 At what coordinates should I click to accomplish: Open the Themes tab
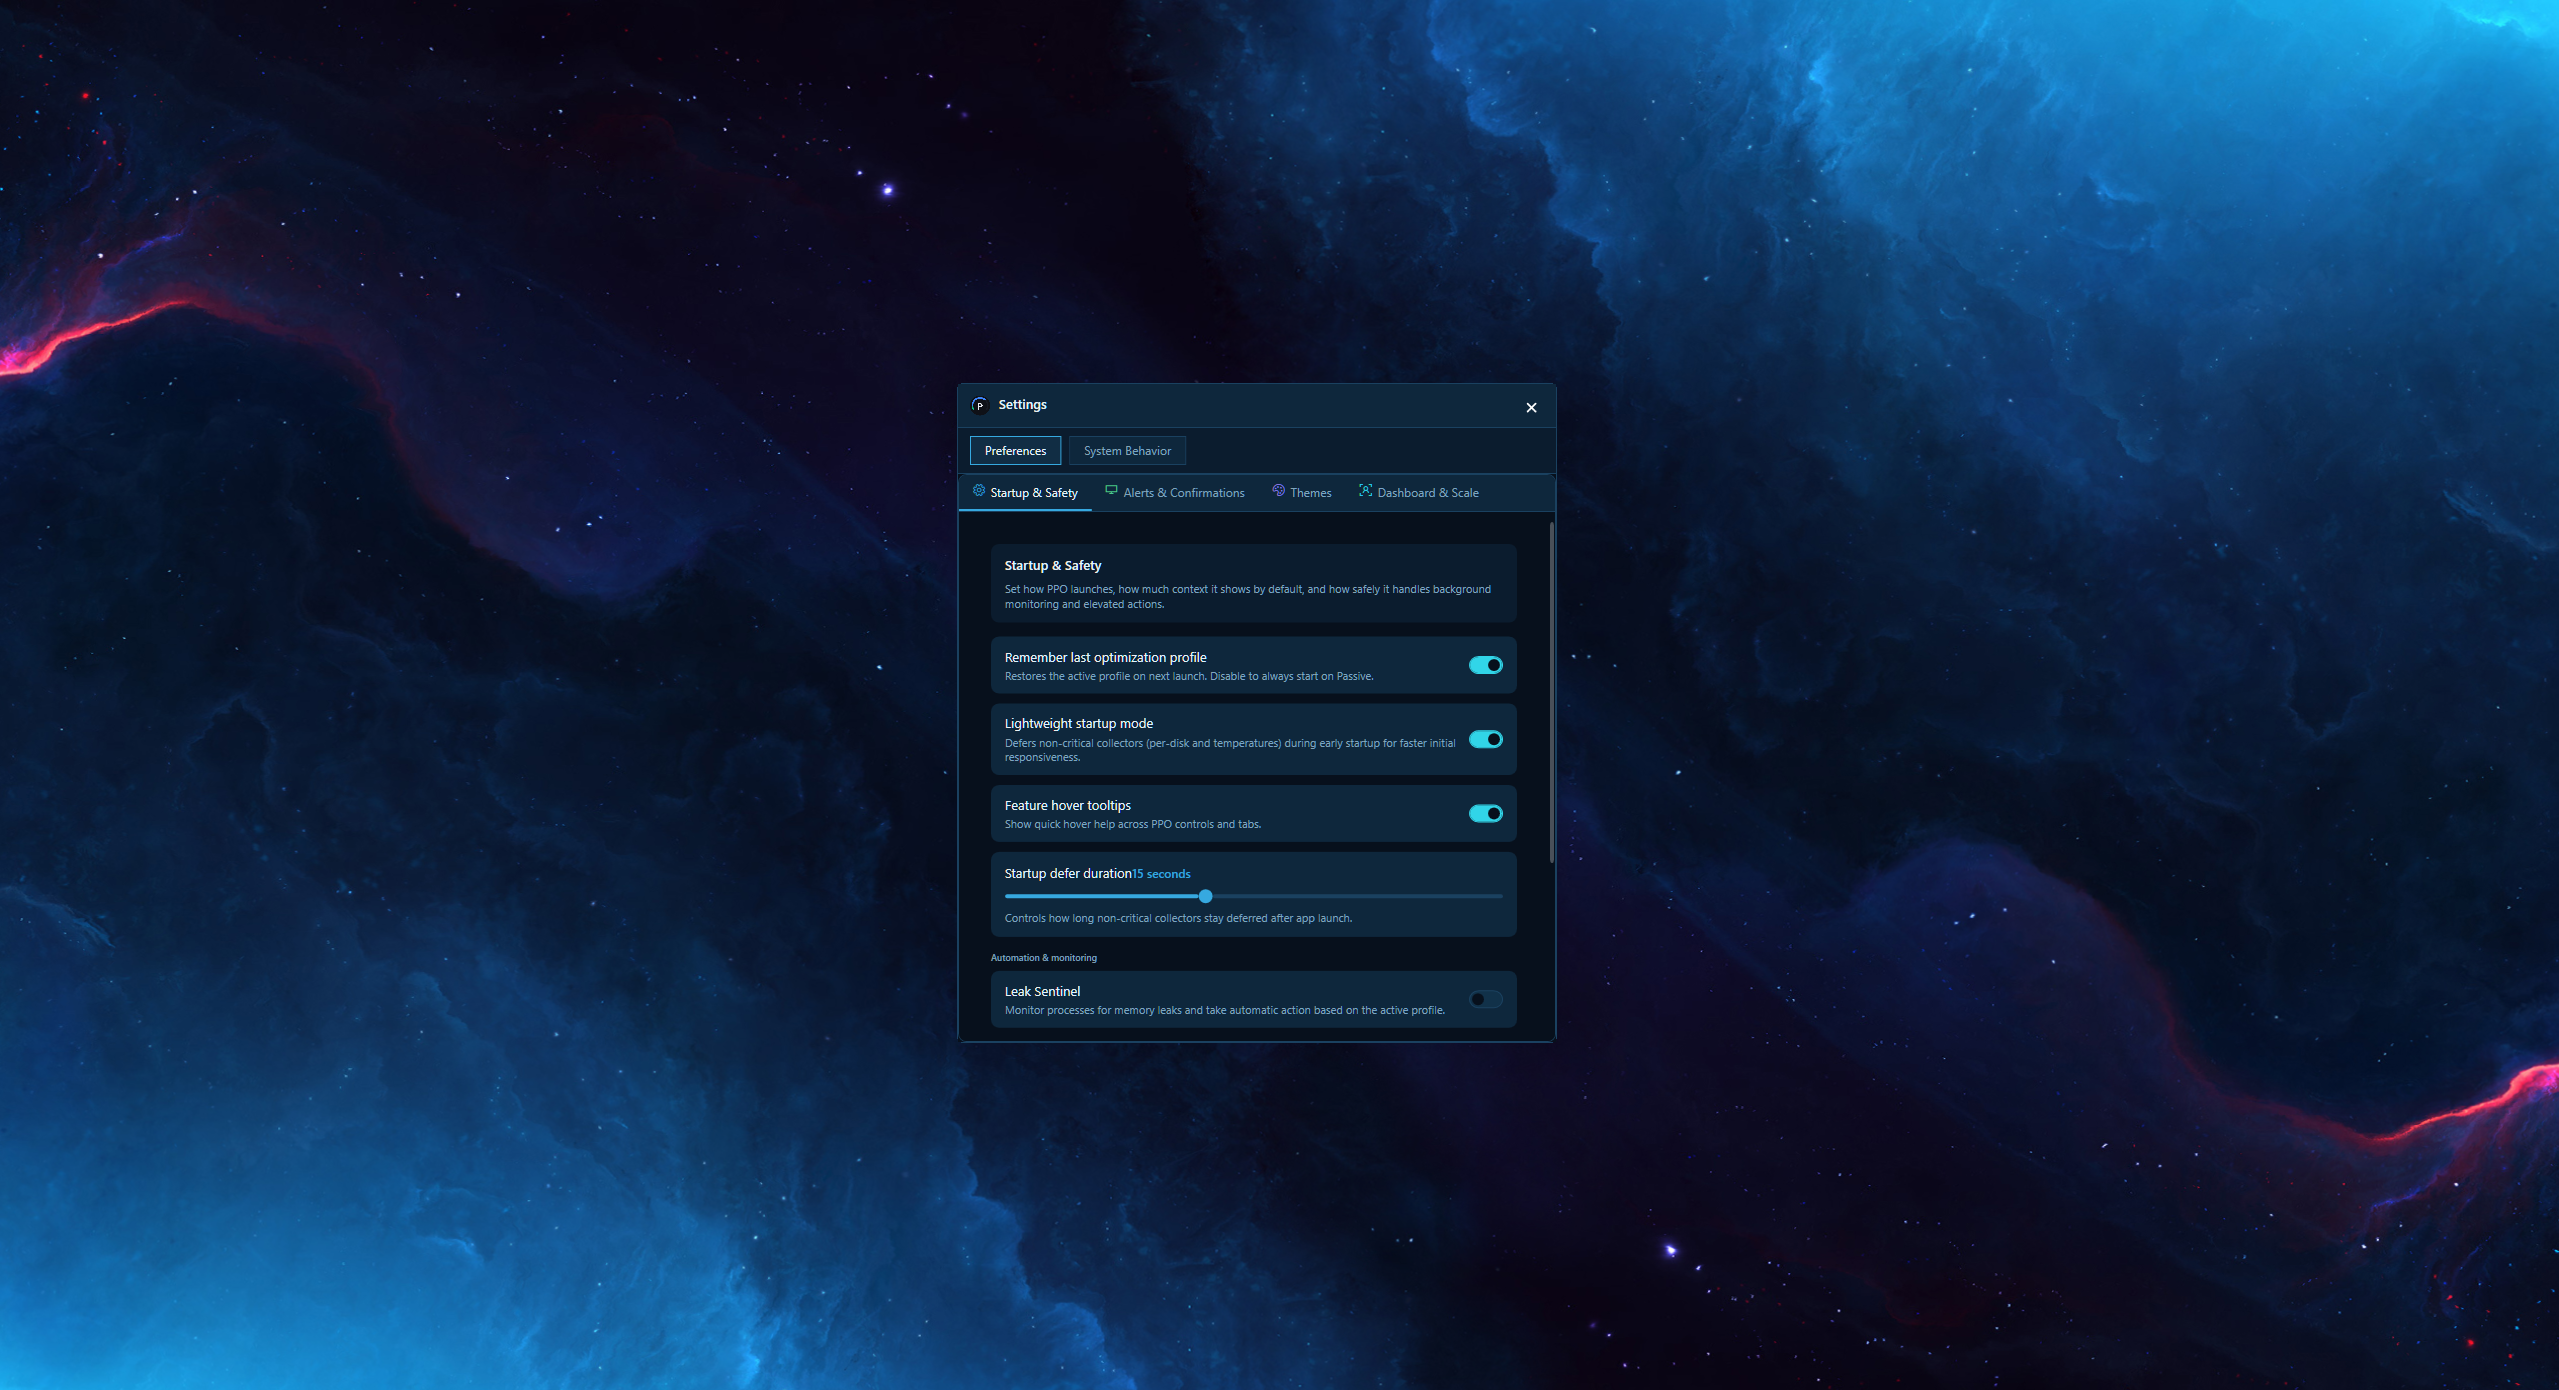pyautogui.click(x=1302, y=493)
